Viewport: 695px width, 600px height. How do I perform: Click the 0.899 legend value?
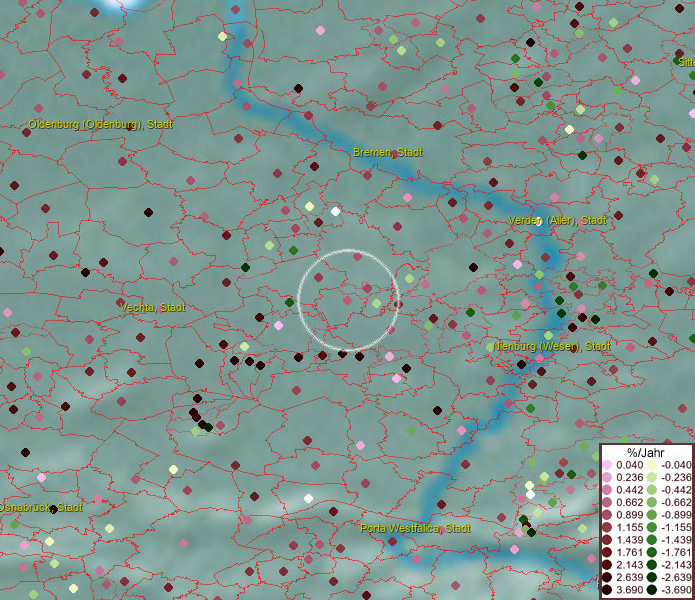(x=629, y=515)
